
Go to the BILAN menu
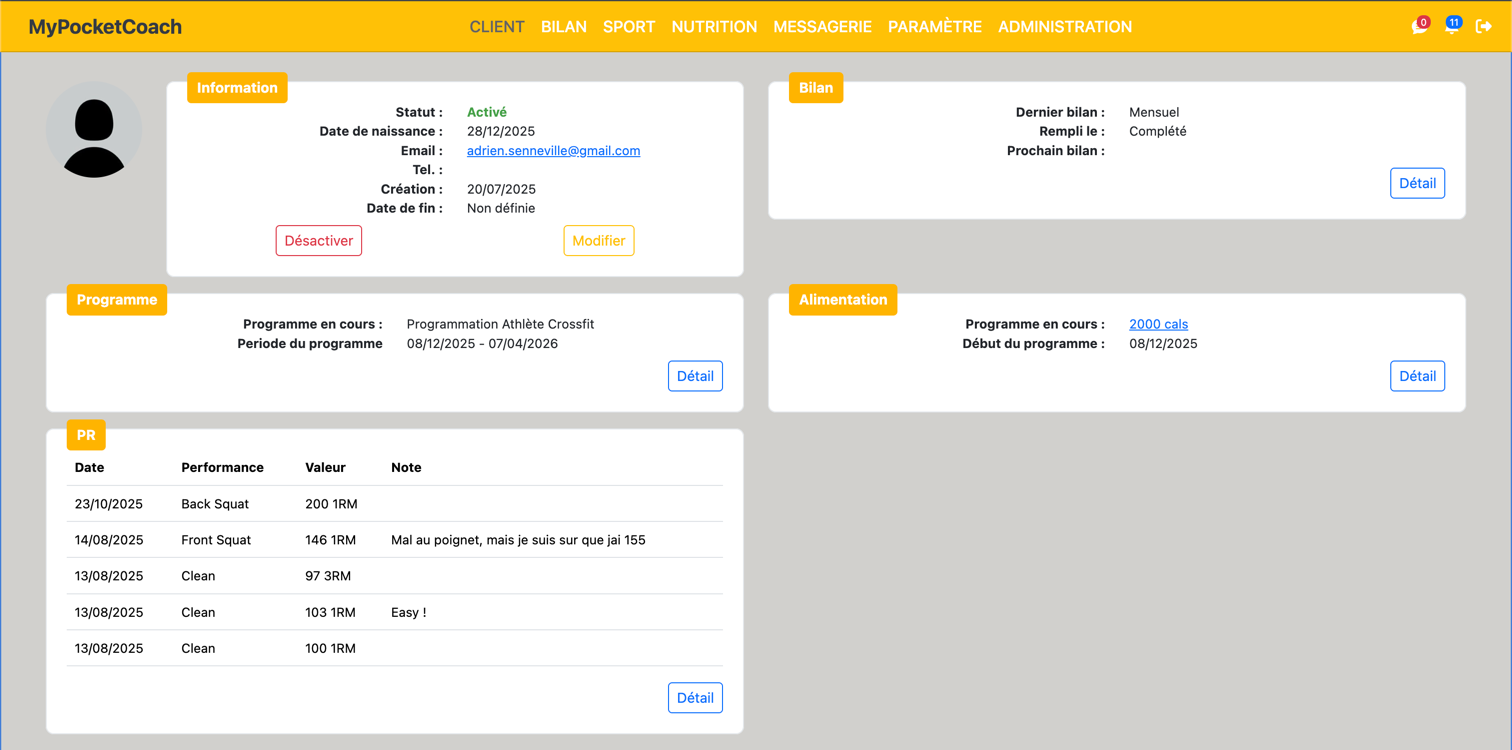[564, 27]
